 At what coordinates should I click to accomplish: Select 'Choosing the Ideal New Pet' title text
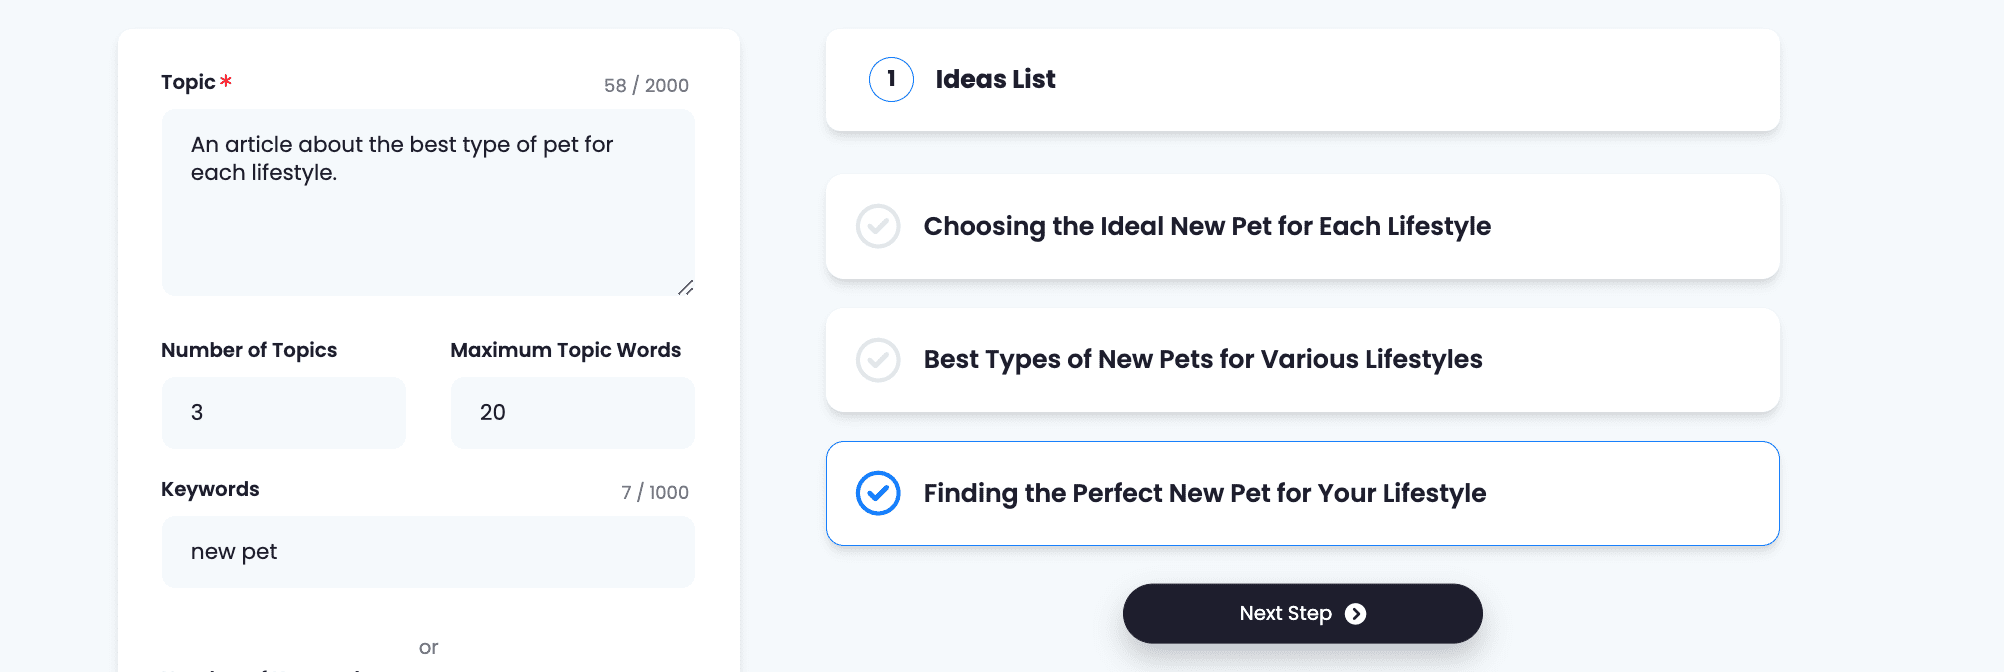[x=1207, y=227]
